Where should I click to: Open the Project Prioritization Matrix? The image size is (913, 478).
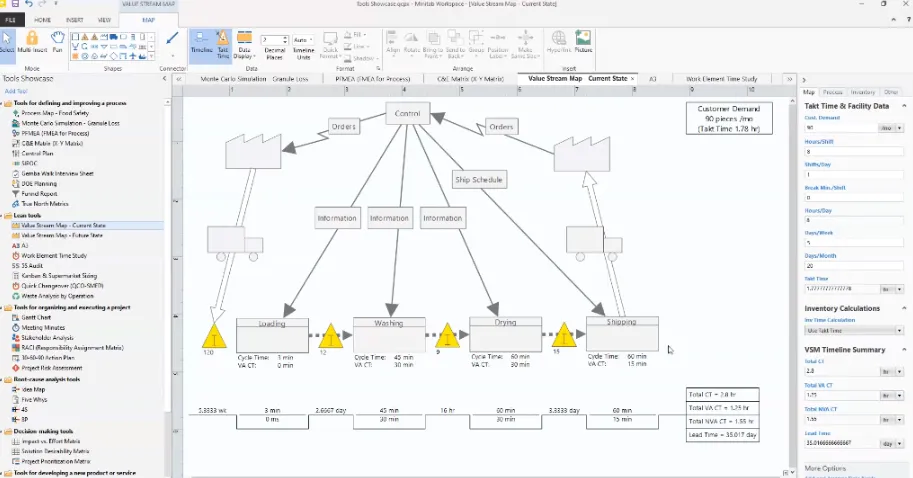pyautogui.click(x=56, y=461)
